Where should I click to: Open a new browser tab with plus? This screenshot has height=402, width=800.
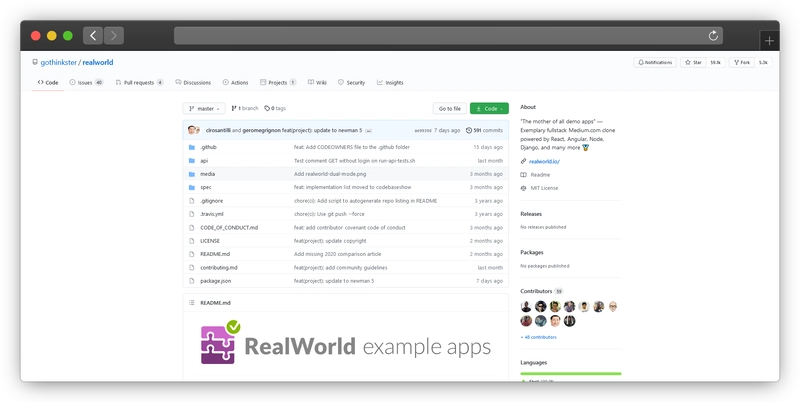[769, 41]
